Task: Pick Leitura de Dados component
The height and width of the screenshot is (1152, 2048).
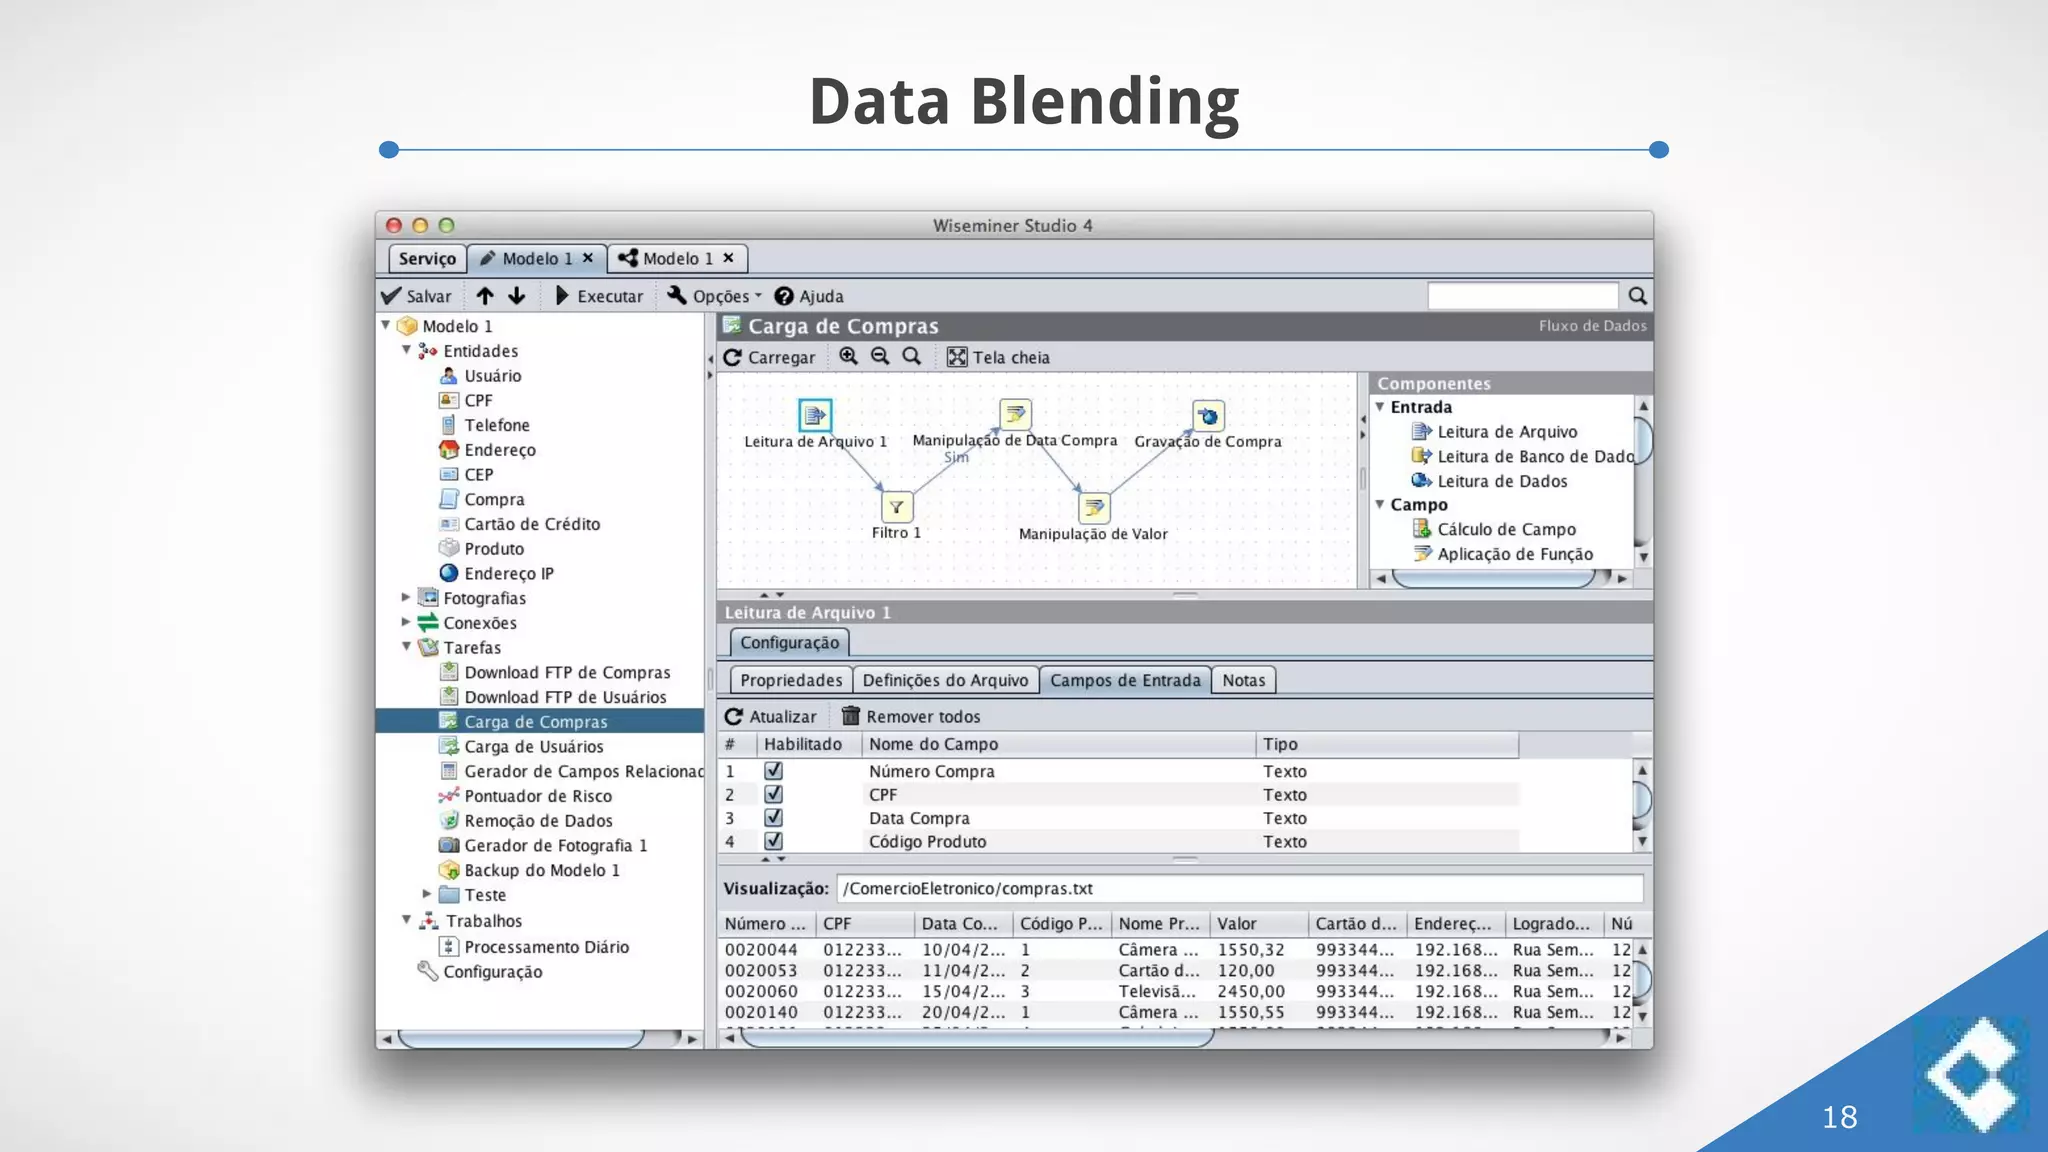Action: (1489, 481)
